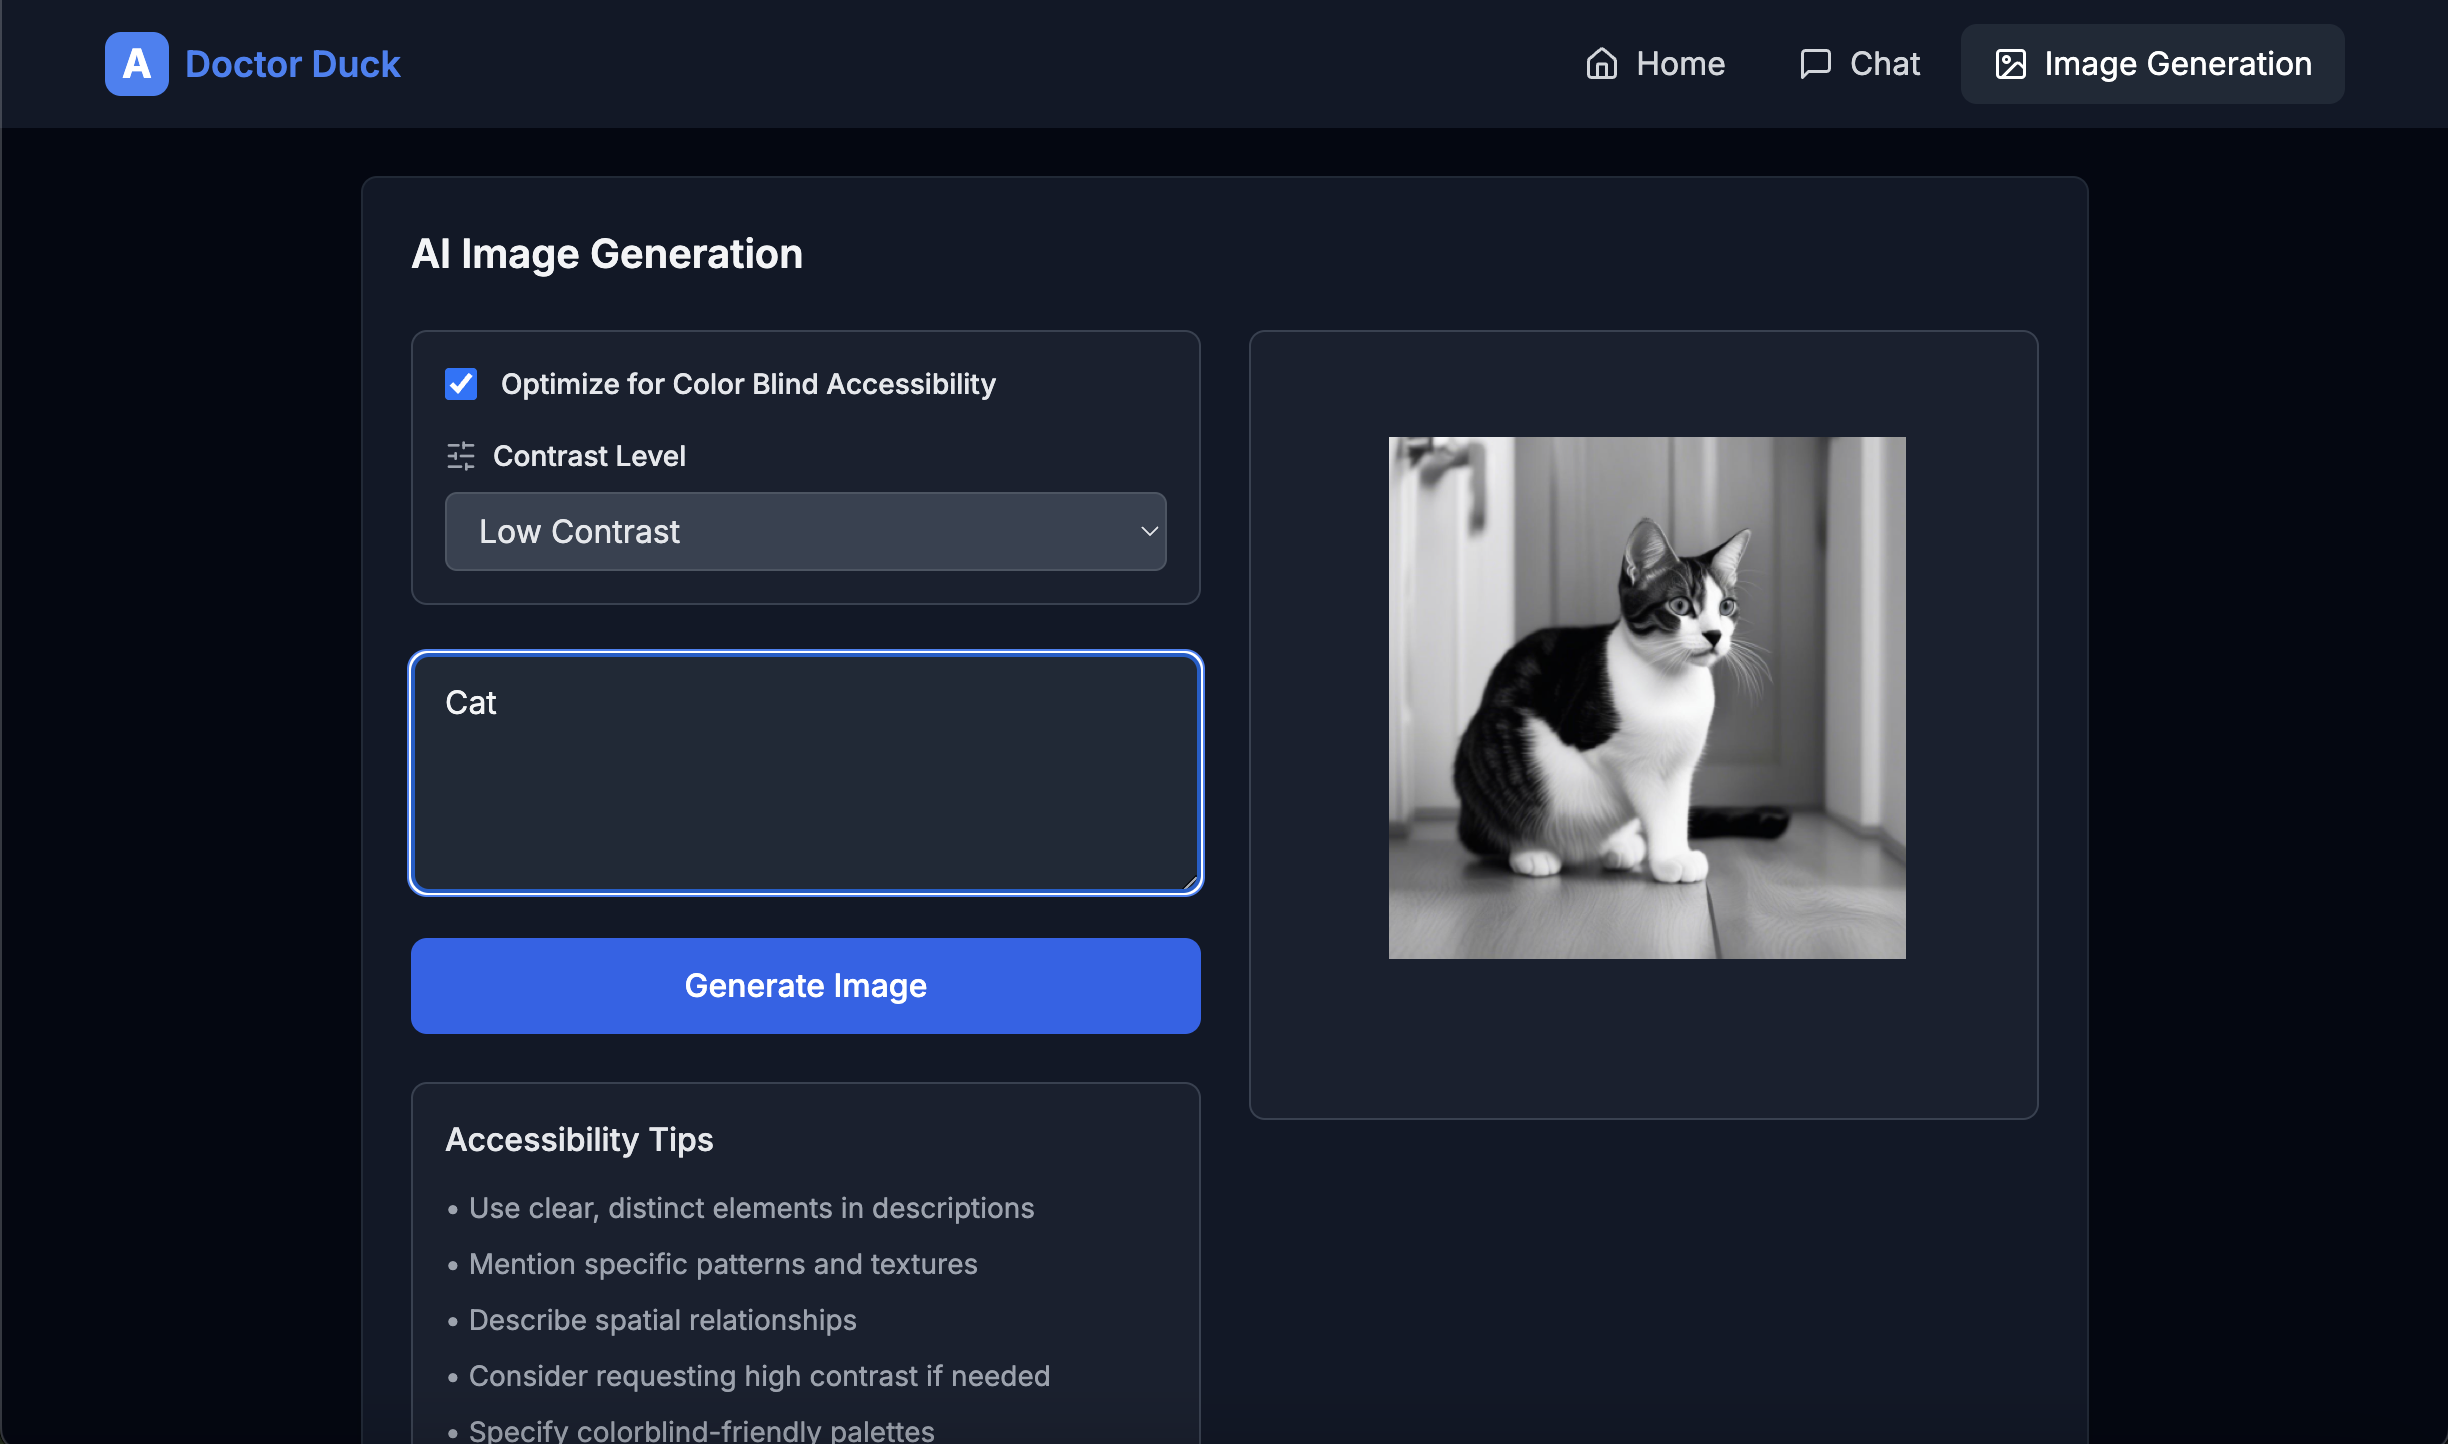Click the sliders icon next to Contrast Level
Screen dimensions: 2448x1444
(x=460, y=456)
